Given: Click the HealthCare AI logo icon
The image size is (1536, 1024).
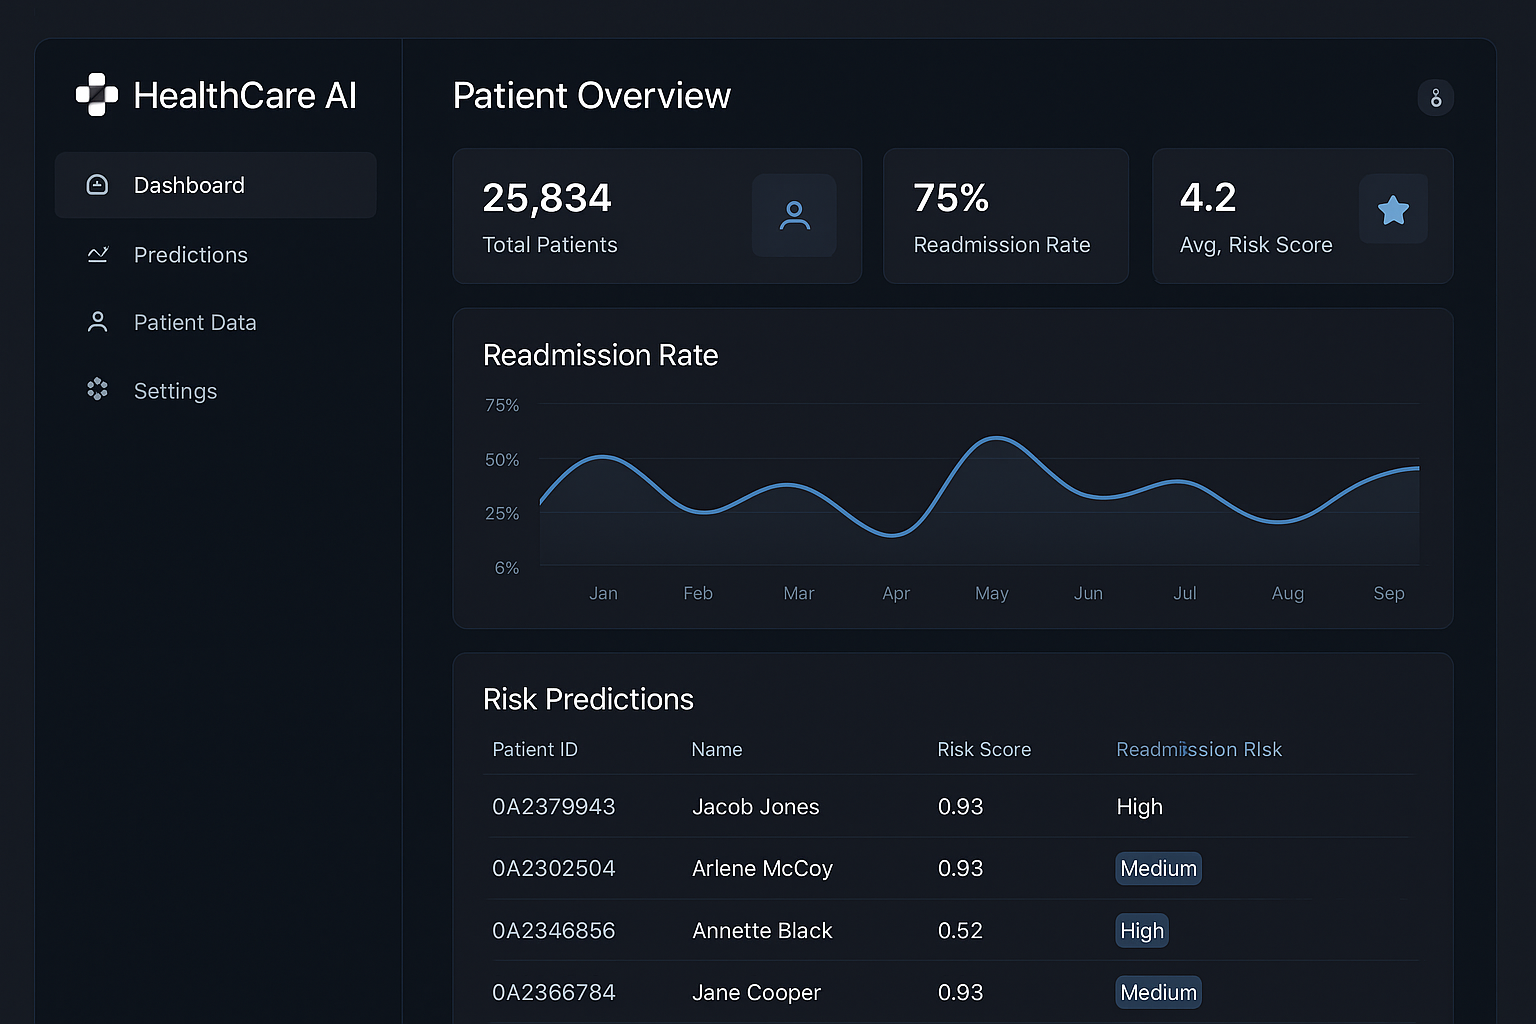Looking at the screenshot, I should (97, 95).
